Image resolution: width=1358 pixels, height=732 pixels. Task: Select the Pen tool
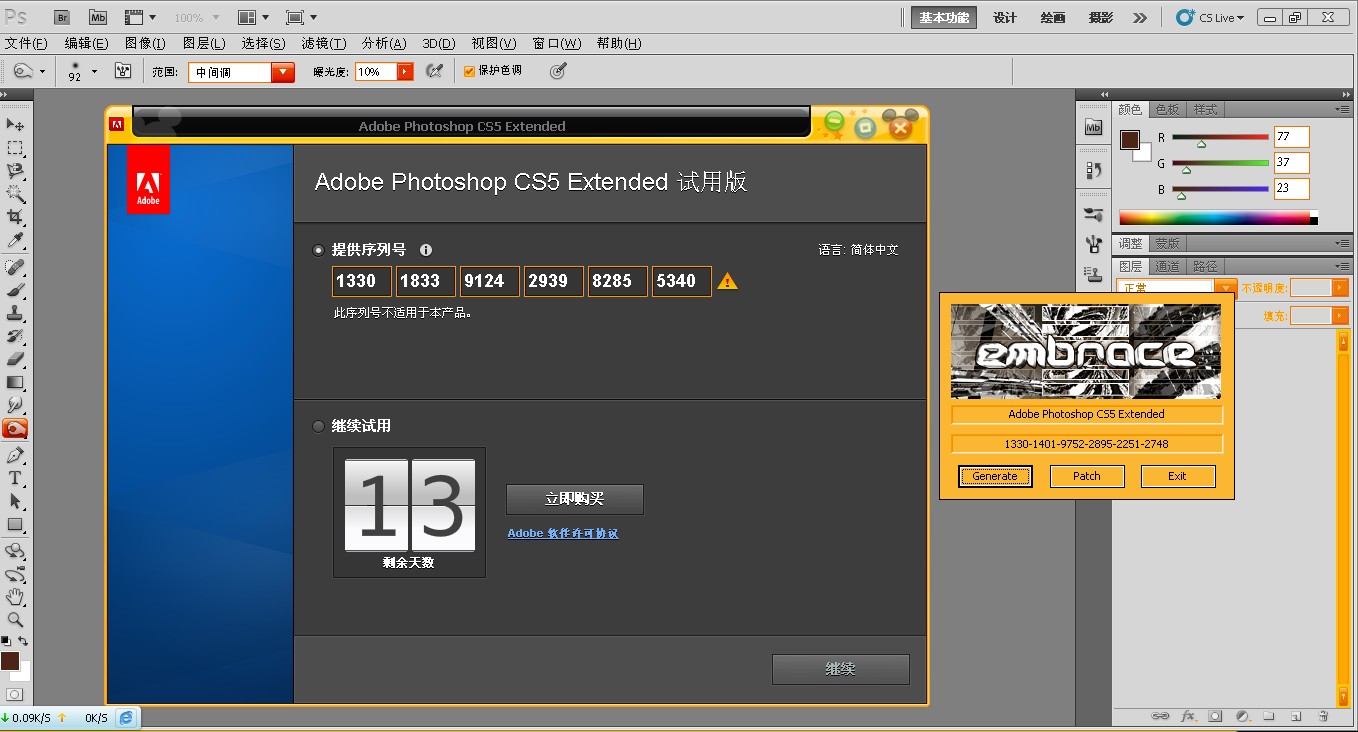(x=15, y=455)
